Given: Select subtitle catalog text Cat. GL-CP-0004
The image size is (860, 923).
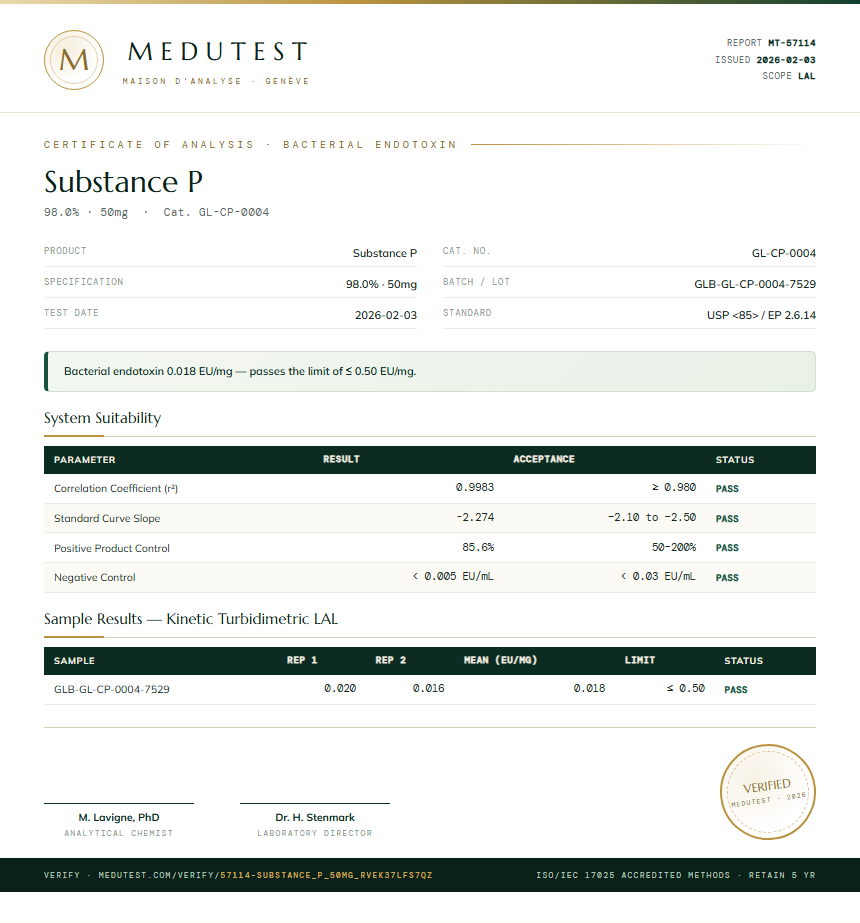Looking at the screenshot, I should (x=216, y=212).
